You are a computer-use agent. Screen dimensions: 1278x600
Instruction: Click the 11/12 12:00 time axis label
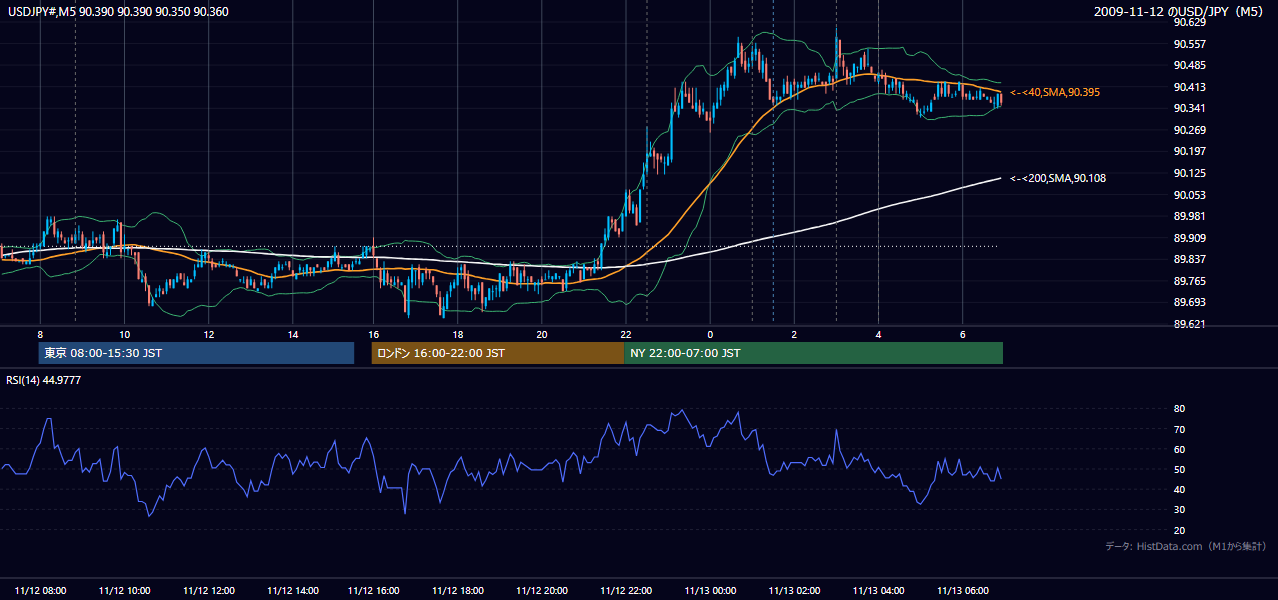point(208,591)
